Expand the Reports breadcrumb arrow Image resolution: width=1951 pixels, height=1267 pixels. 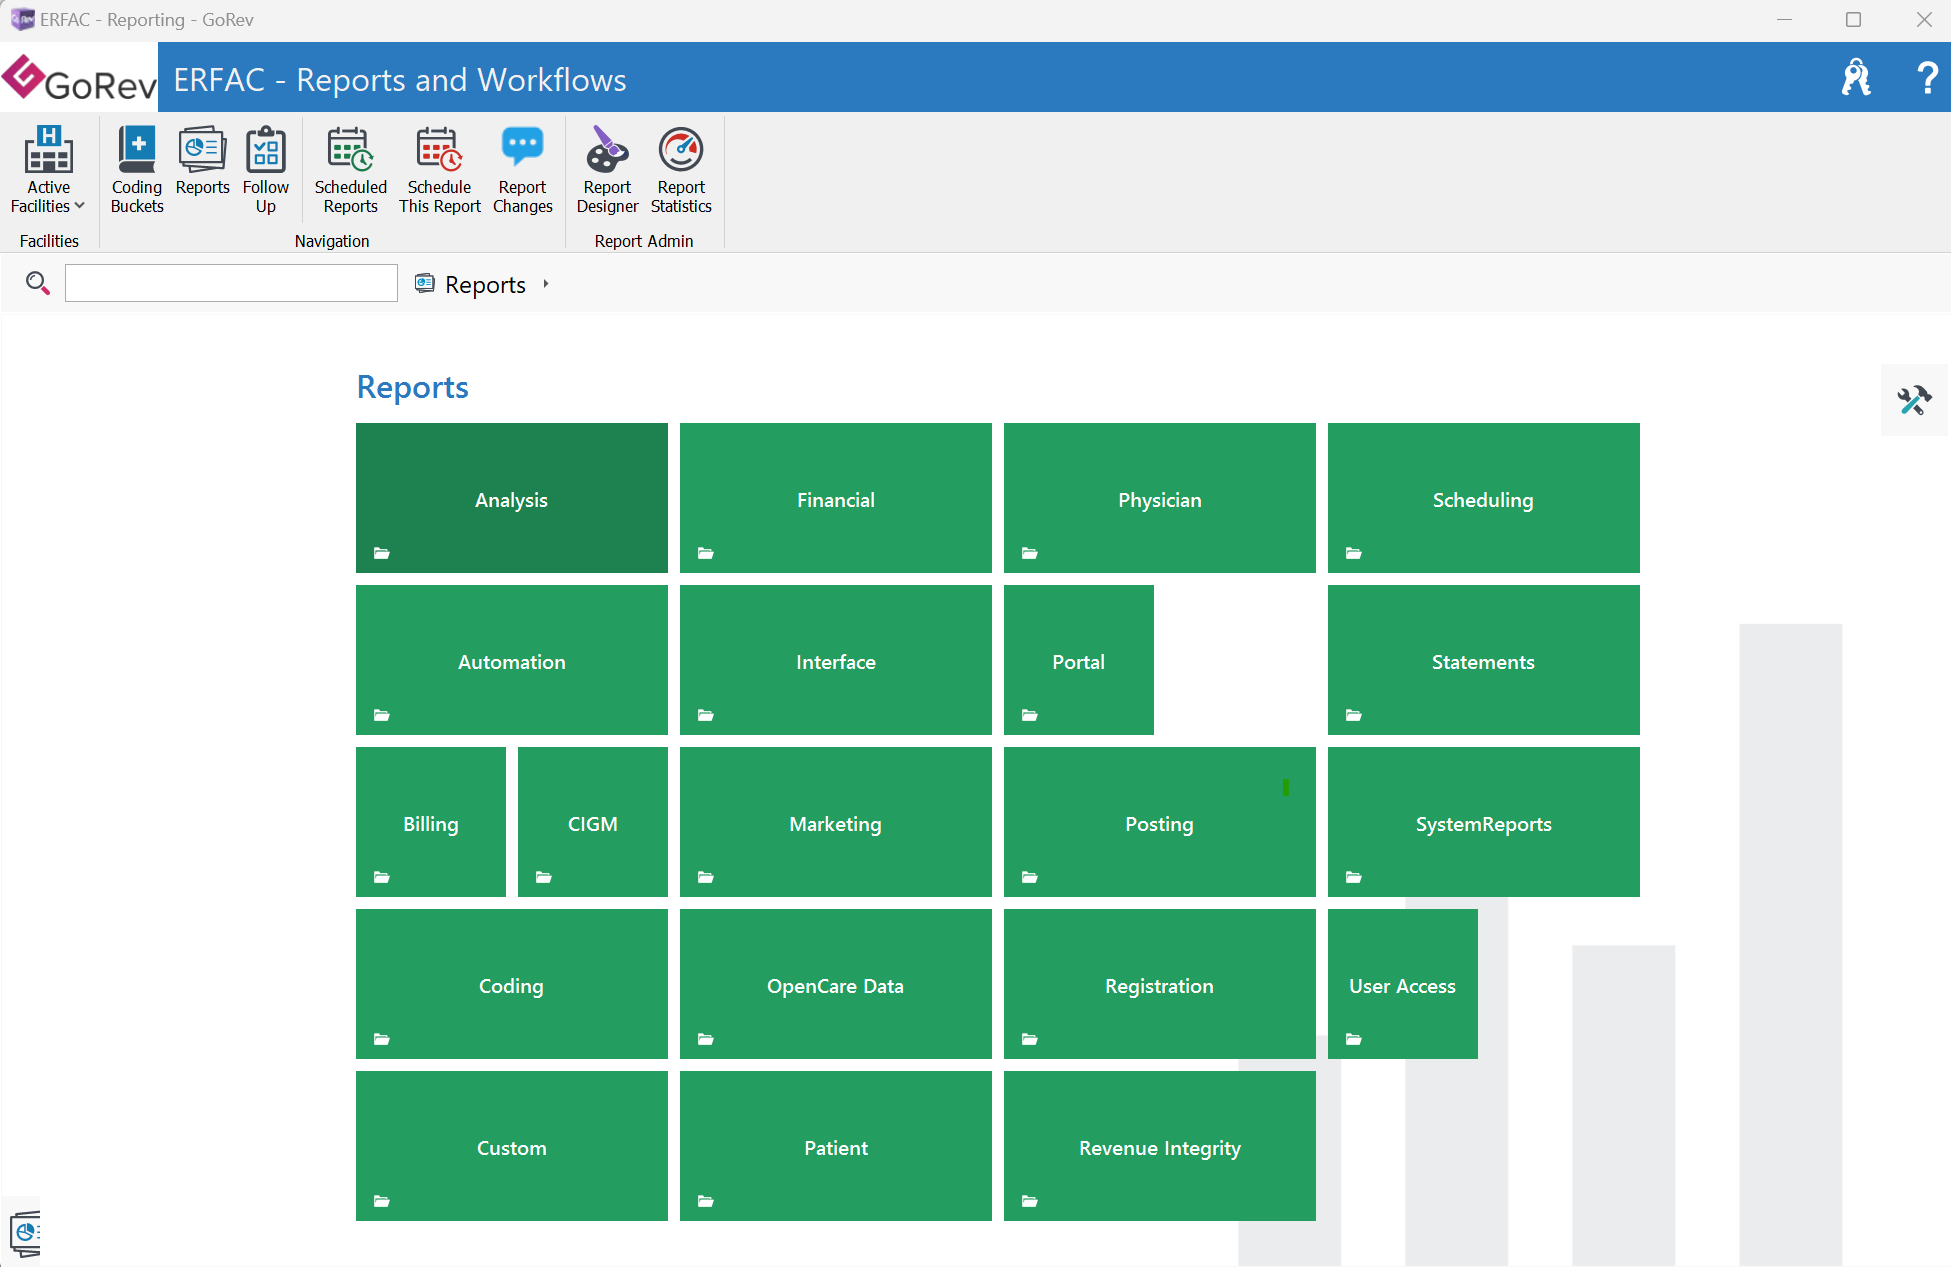tap(546, 284)
